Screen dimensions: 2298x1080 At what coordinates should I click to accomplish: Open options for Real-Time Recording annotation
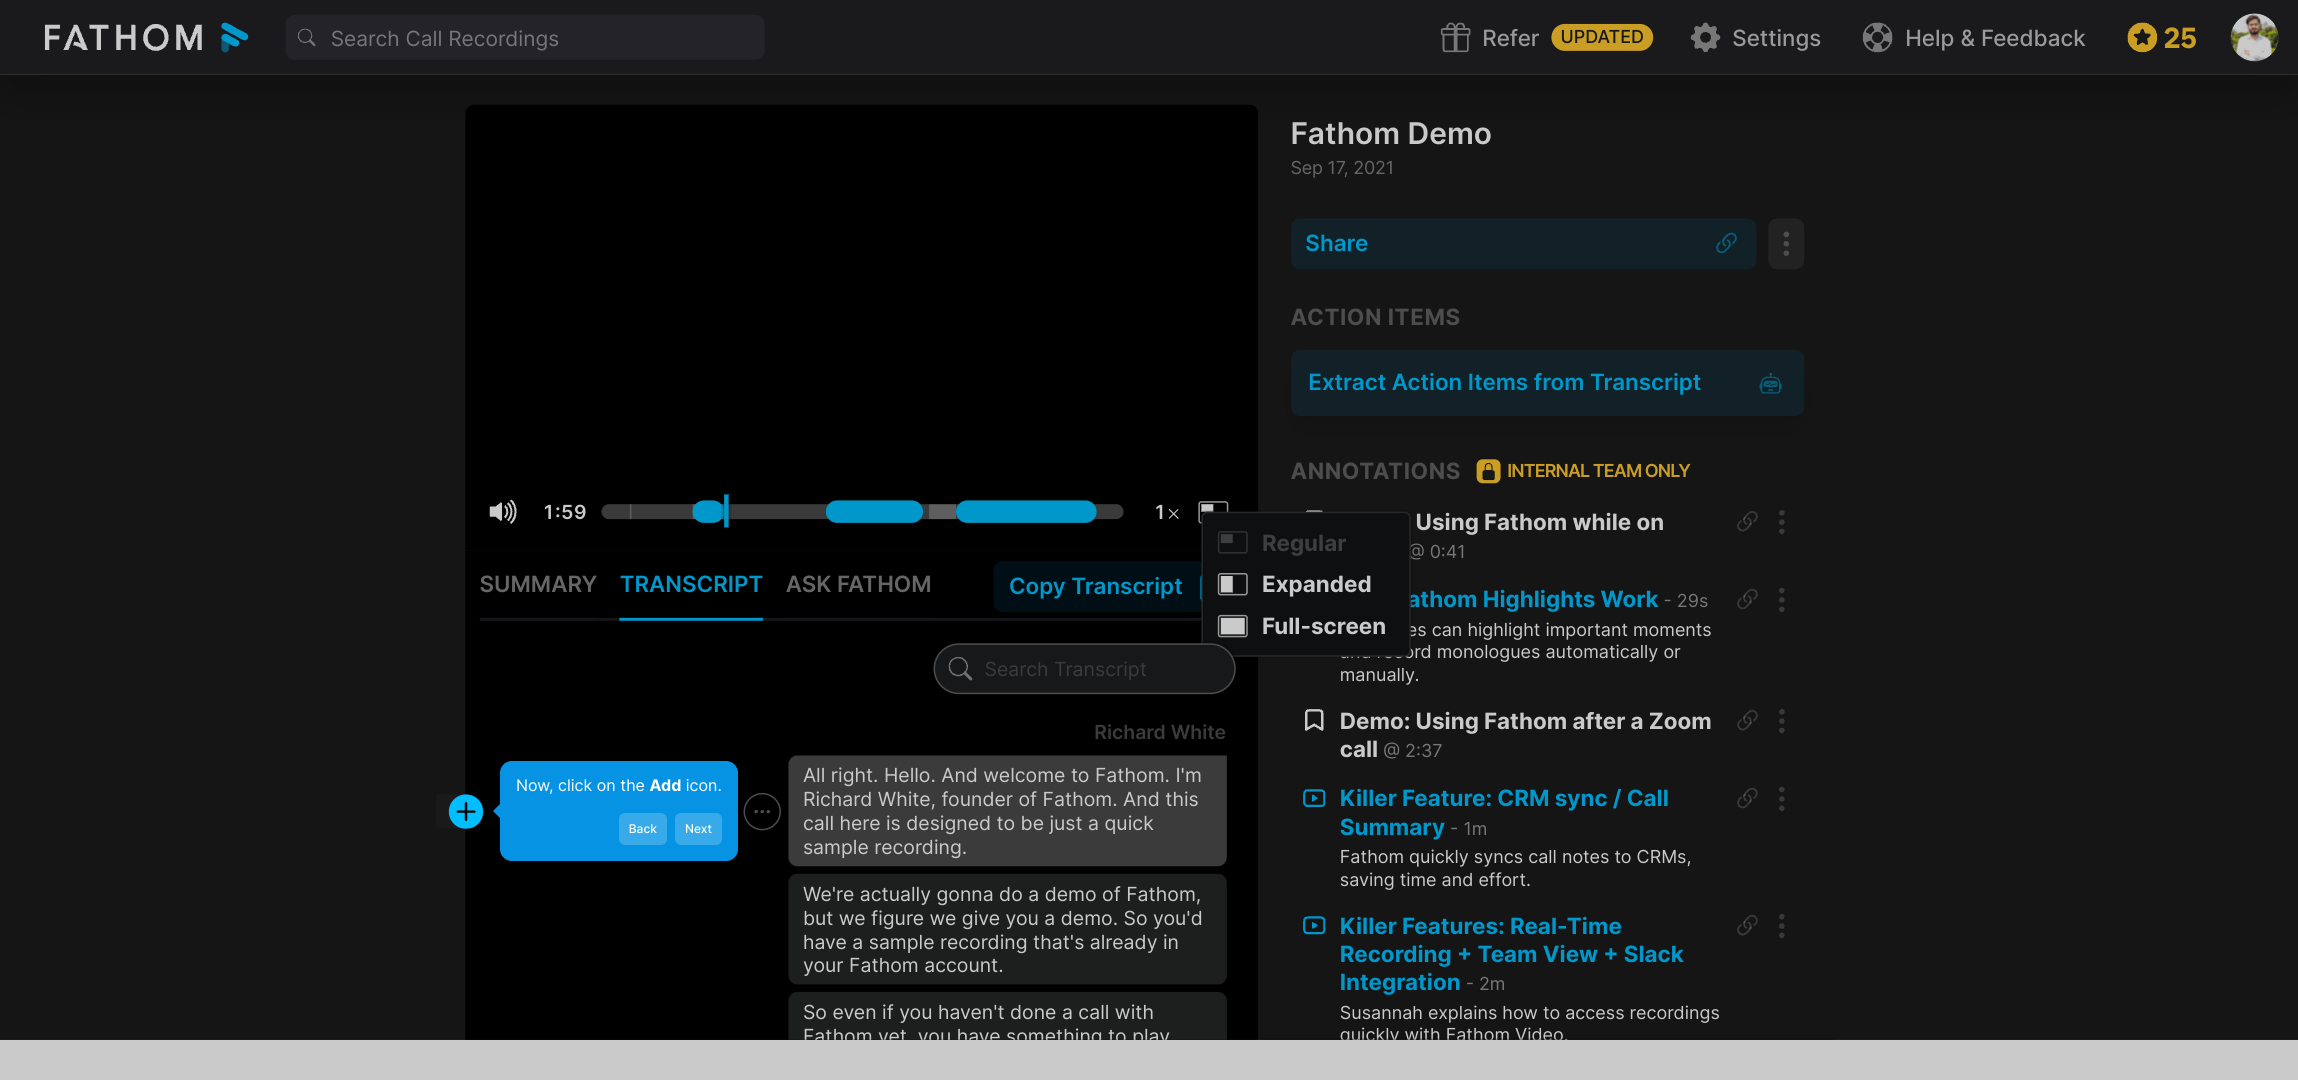(x=1781, y=926)
